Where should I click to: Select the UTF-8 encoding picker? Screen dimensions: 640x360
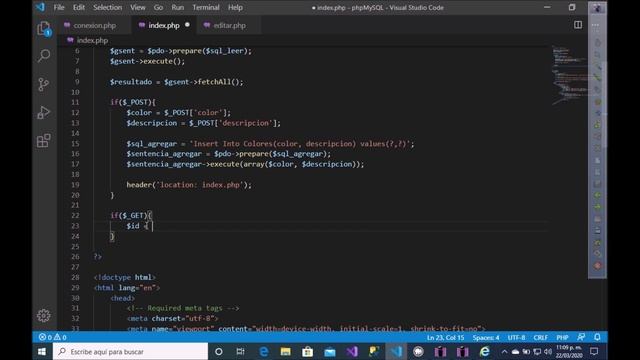point(516,338)
